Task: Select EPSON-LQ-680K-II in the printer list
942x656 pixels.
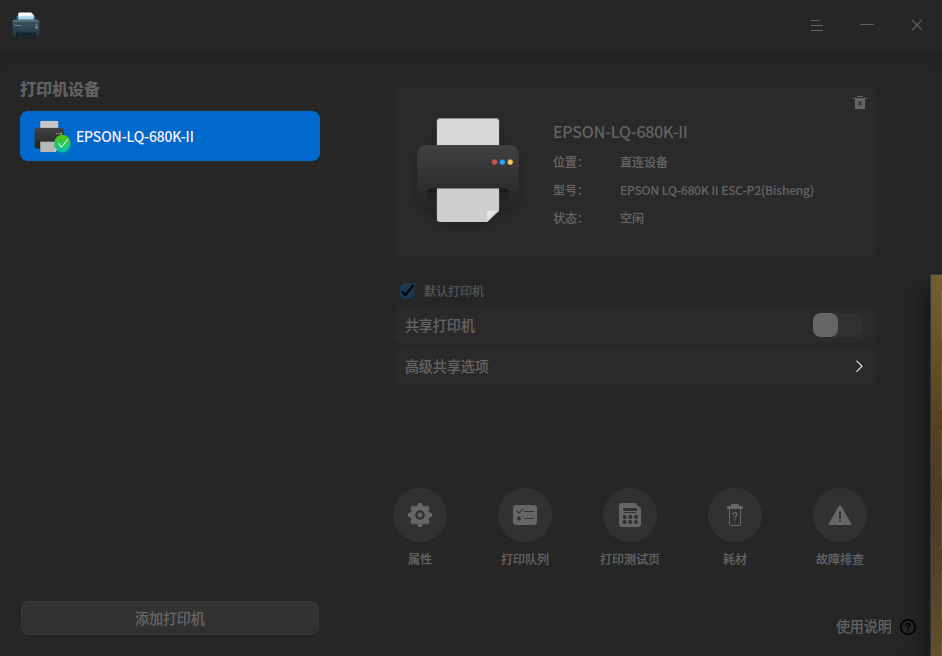Action: [x=170, y=136]
